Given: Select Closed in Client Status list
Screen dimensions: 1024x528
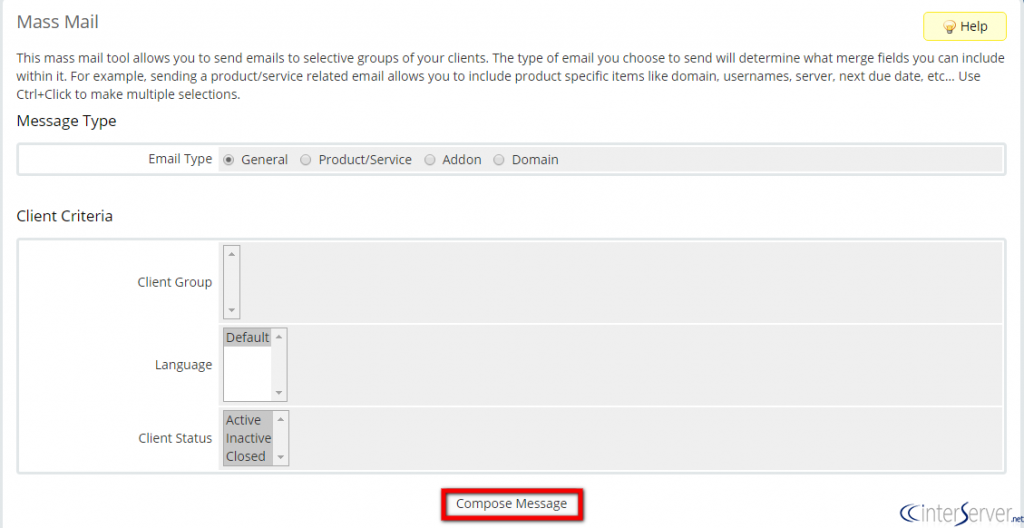Looking at the screenshot, I should click(x=248, y=456).
